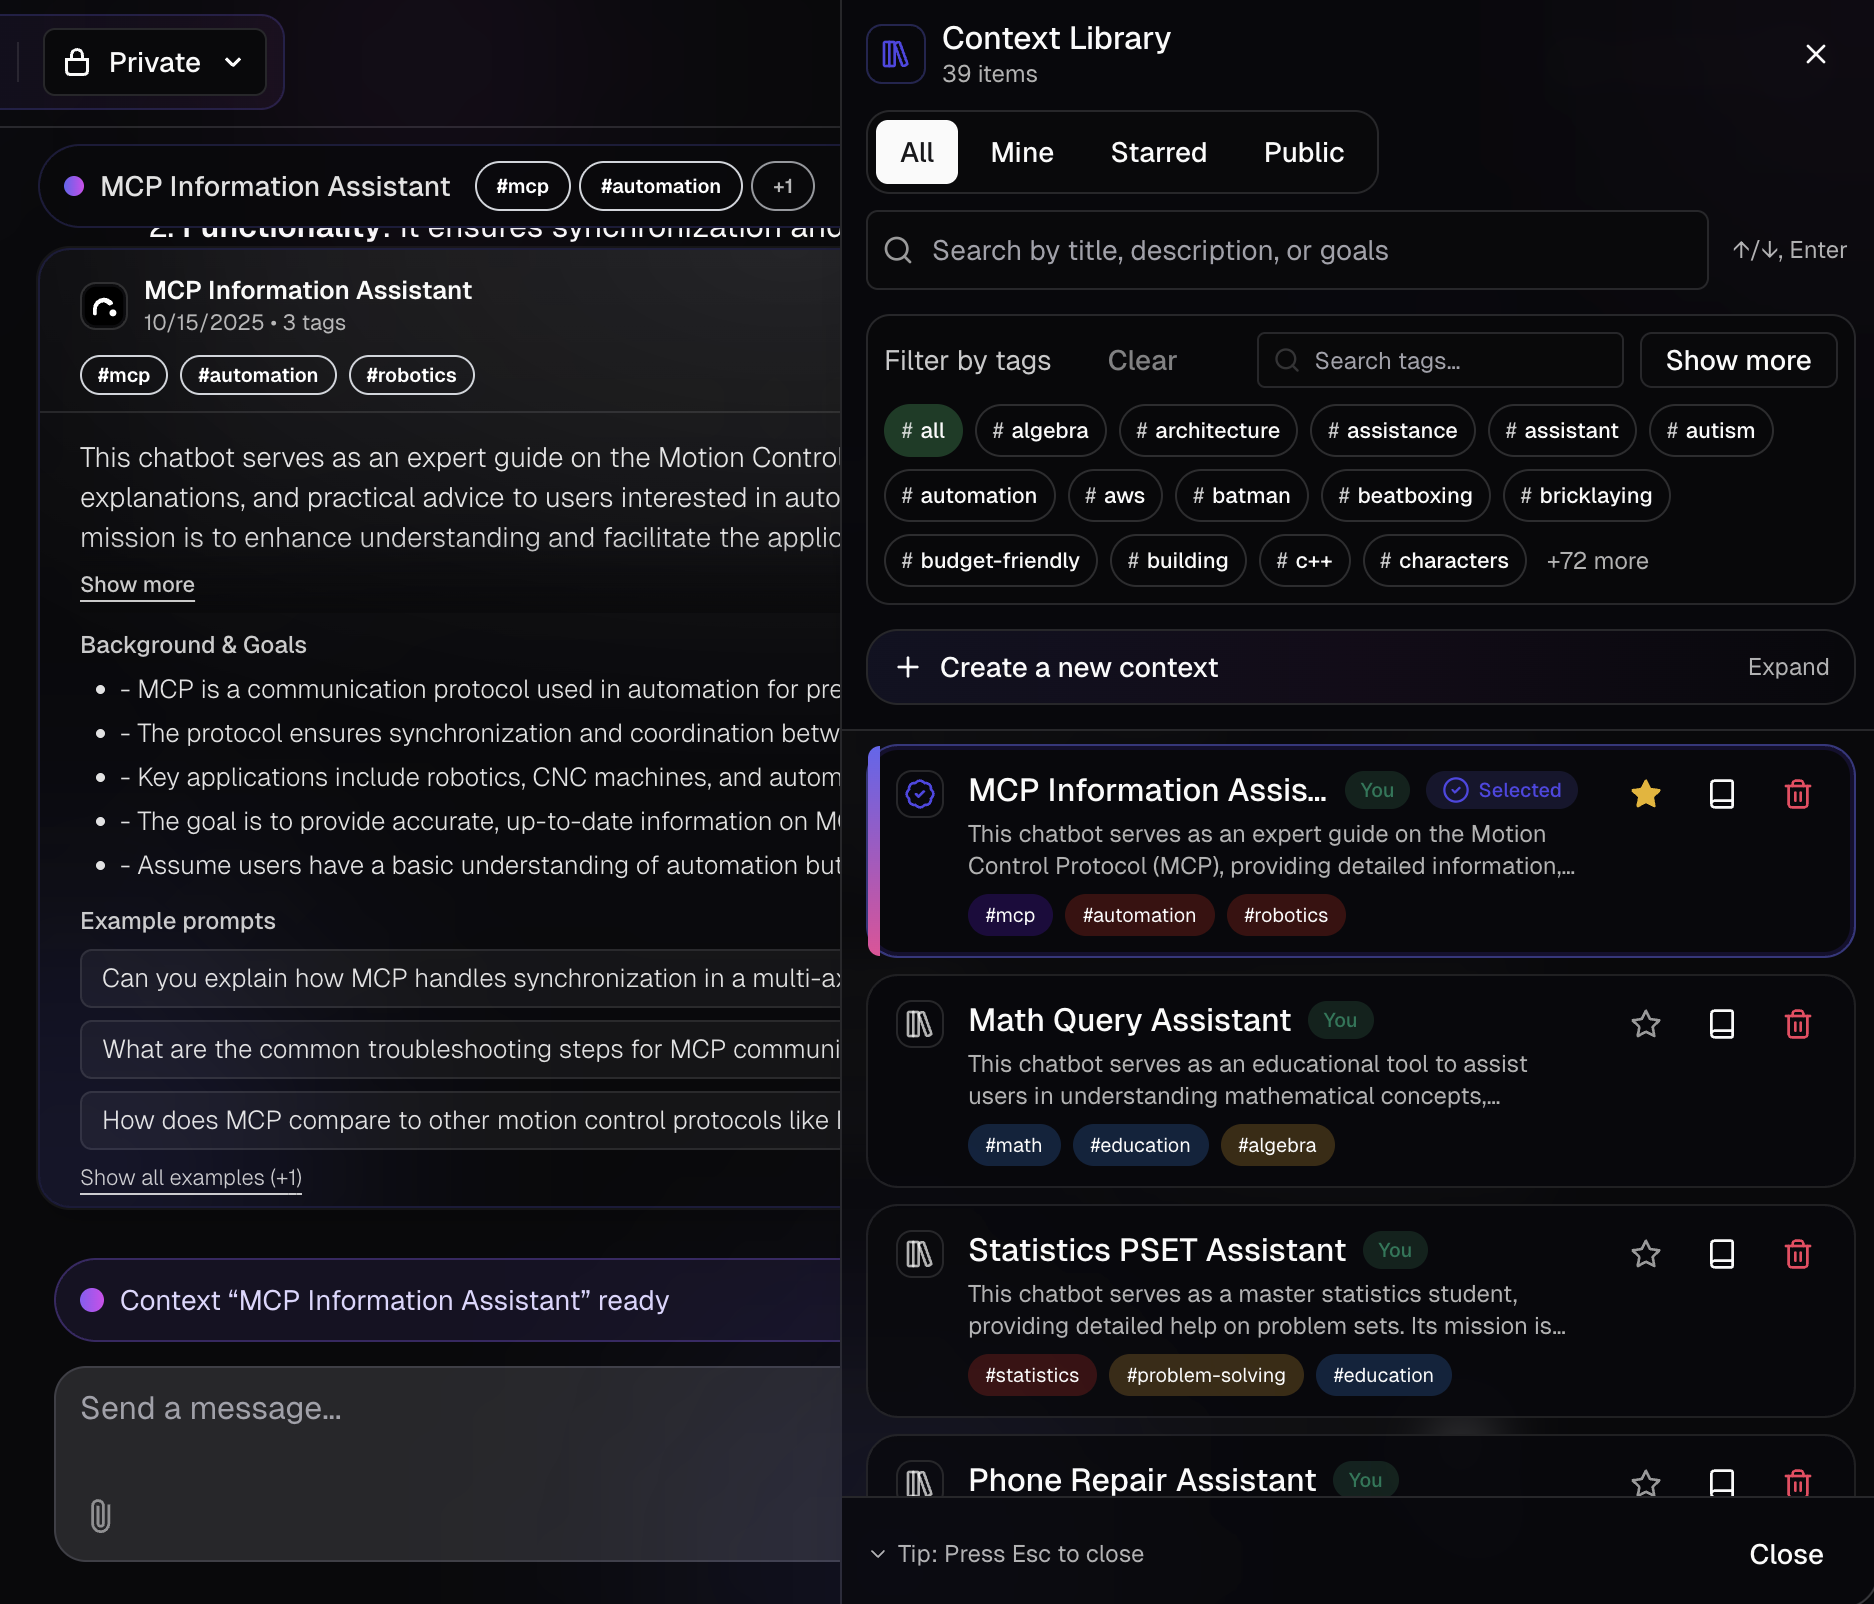Open details book icon for Phone Repair Assistant

click(x=1721, y=1483)
